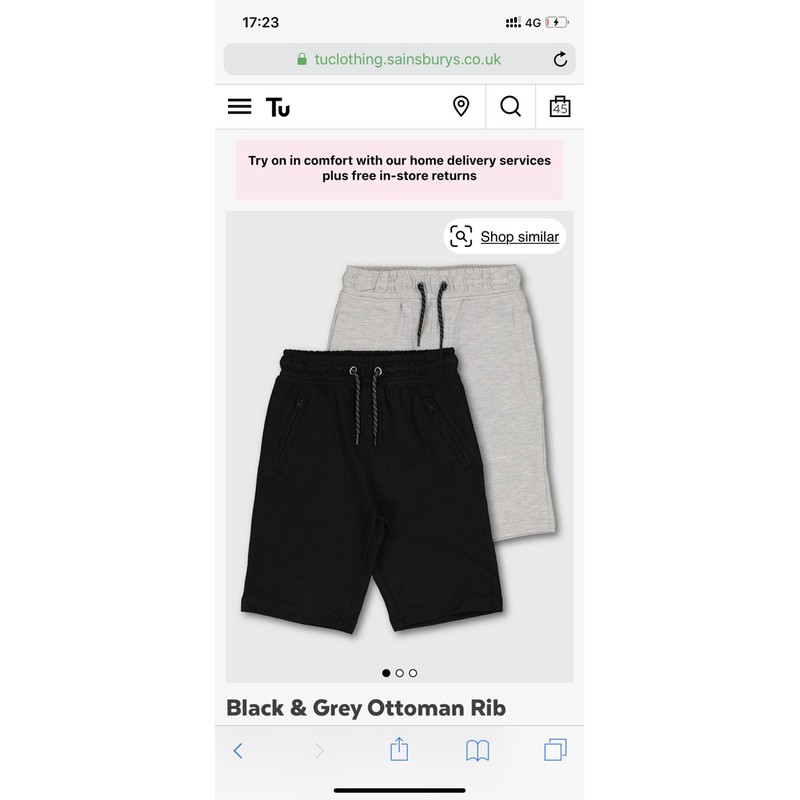Viewport: 800px width, 800px height.
Task: Tap the visual search camera icon
Action: pos(461,236)
